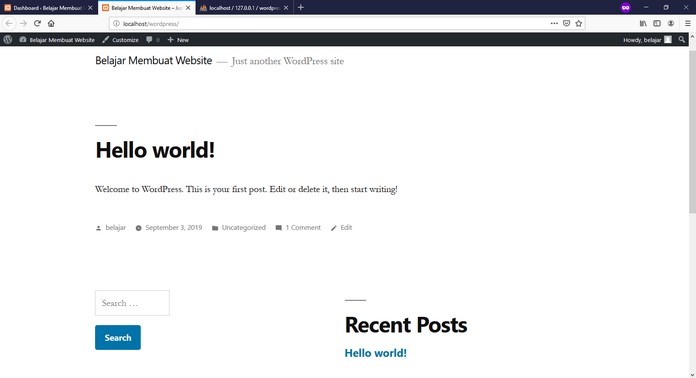Viewport: 696px width, 378px height.
Task: Restore down the browser window
Action: click(x=666, y=8)
